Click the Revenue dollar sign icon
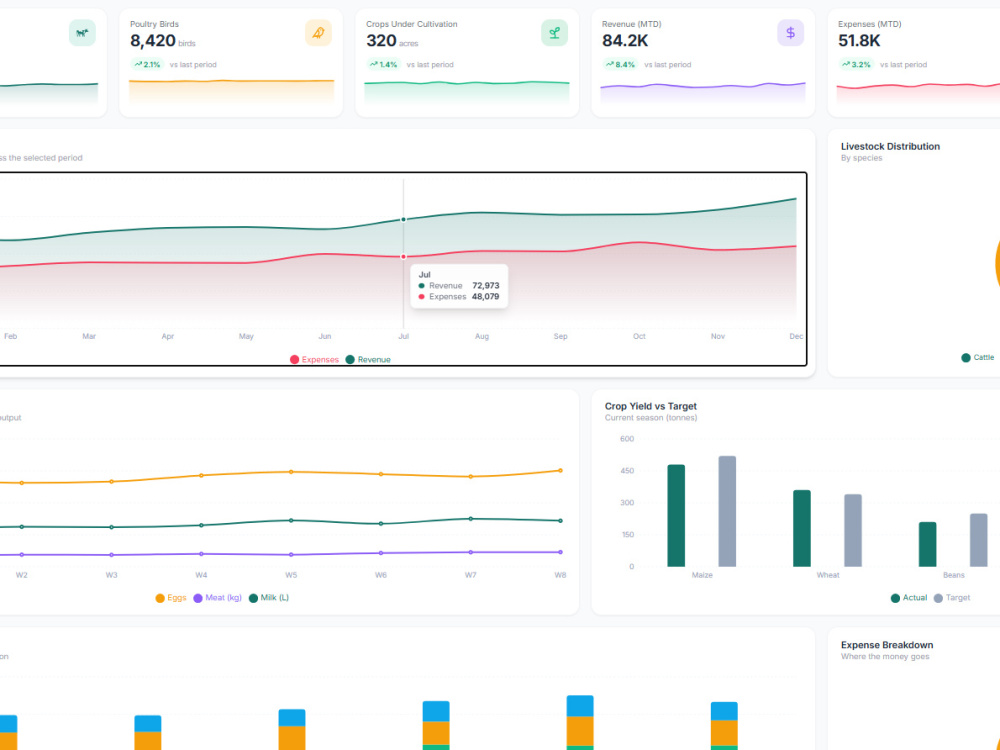Image resolution: width=1000 pixels, height=750 pixels. coord(790,33)
